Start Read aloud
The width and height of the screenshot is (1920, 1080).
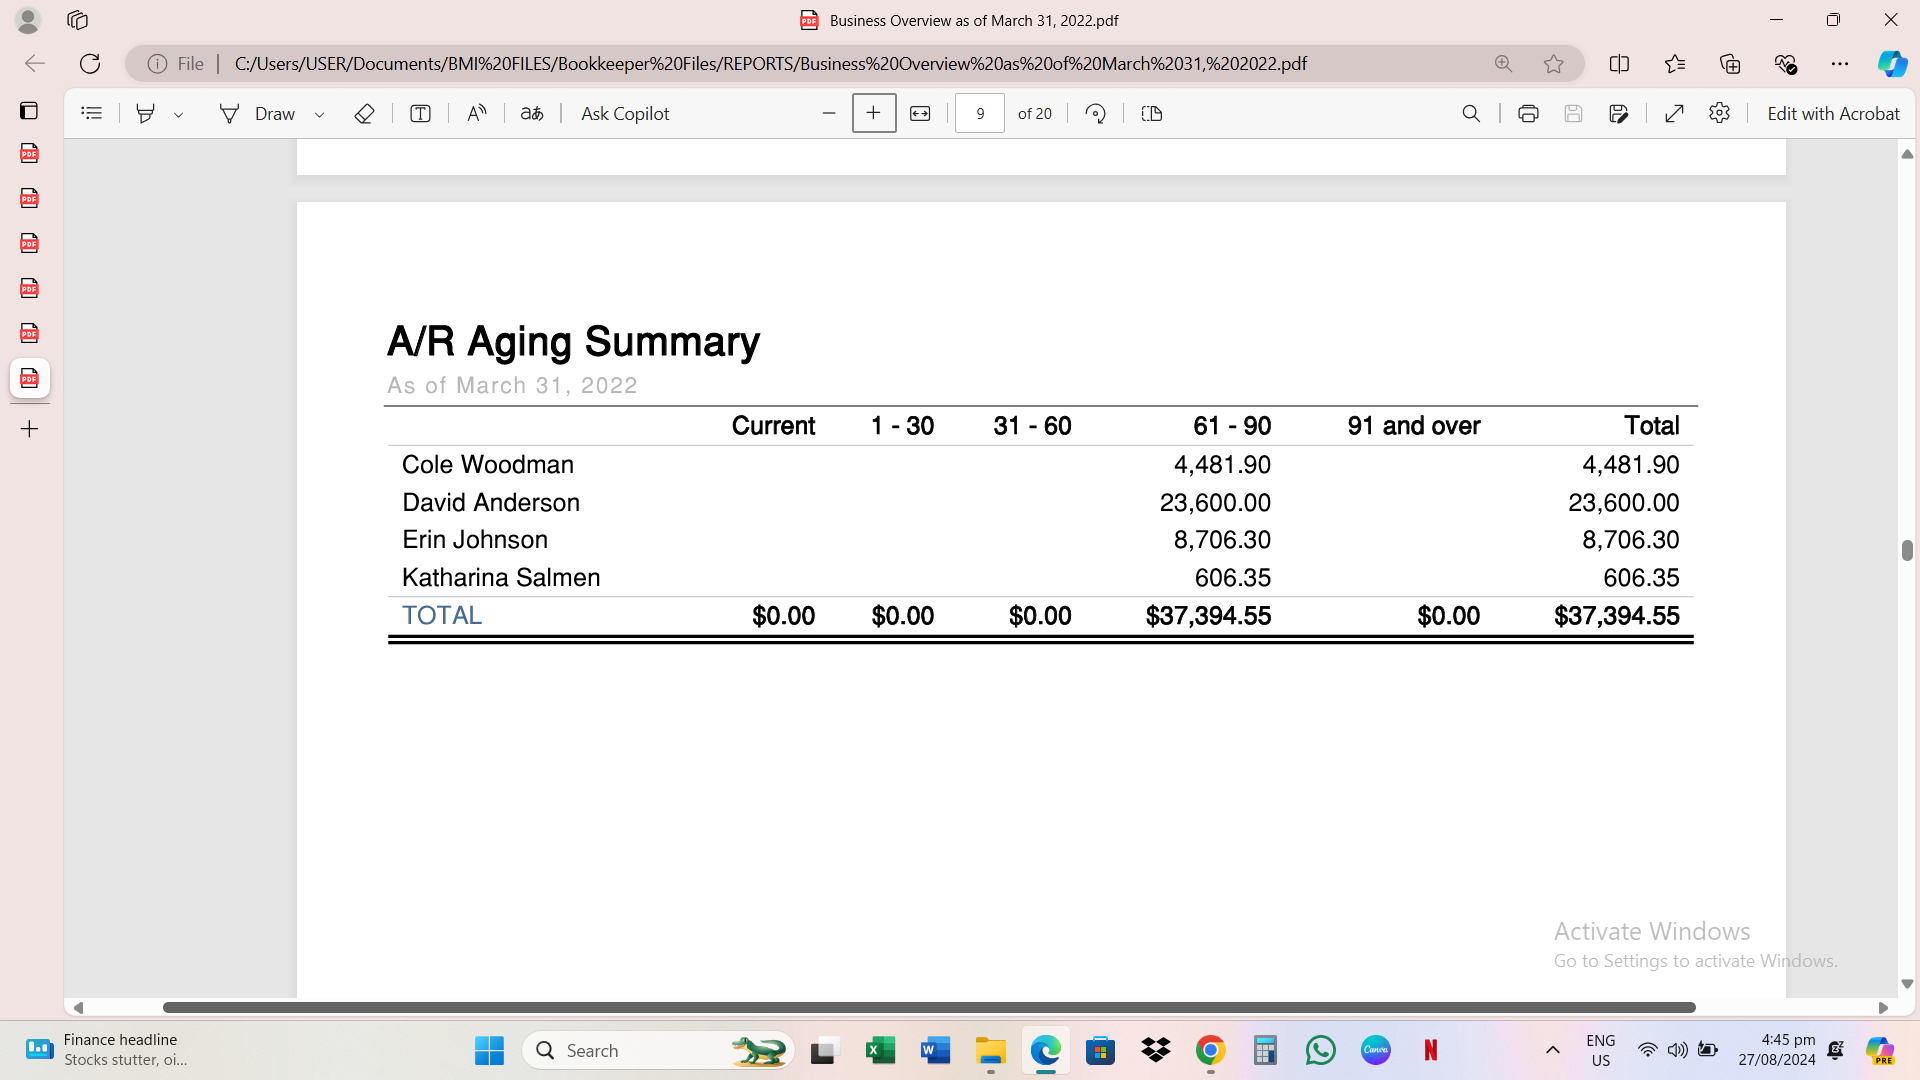(x=476, y=114)
